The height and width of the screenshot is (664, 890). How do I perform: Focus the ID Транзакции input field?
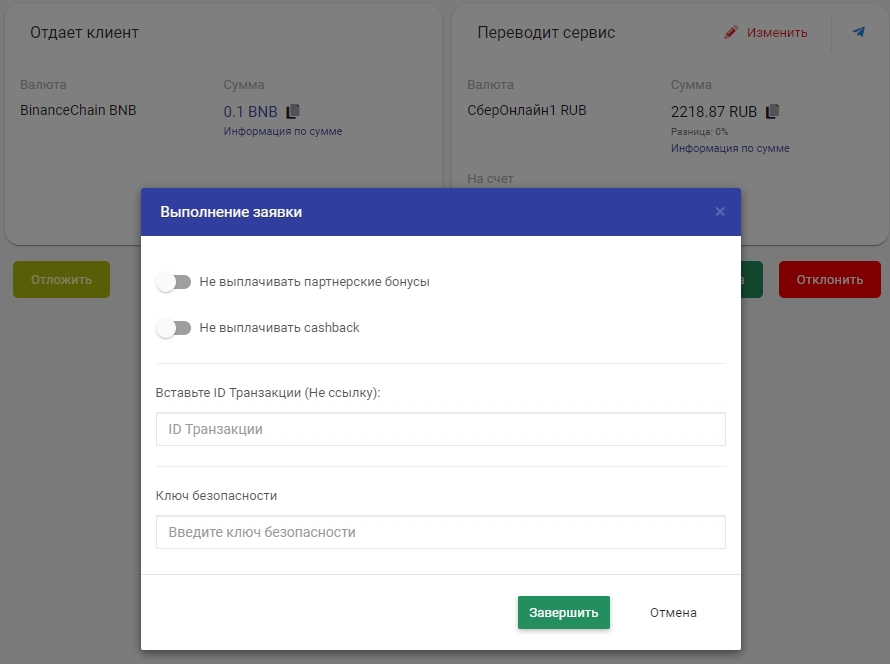pyautogui.click(x=440, y=429)
